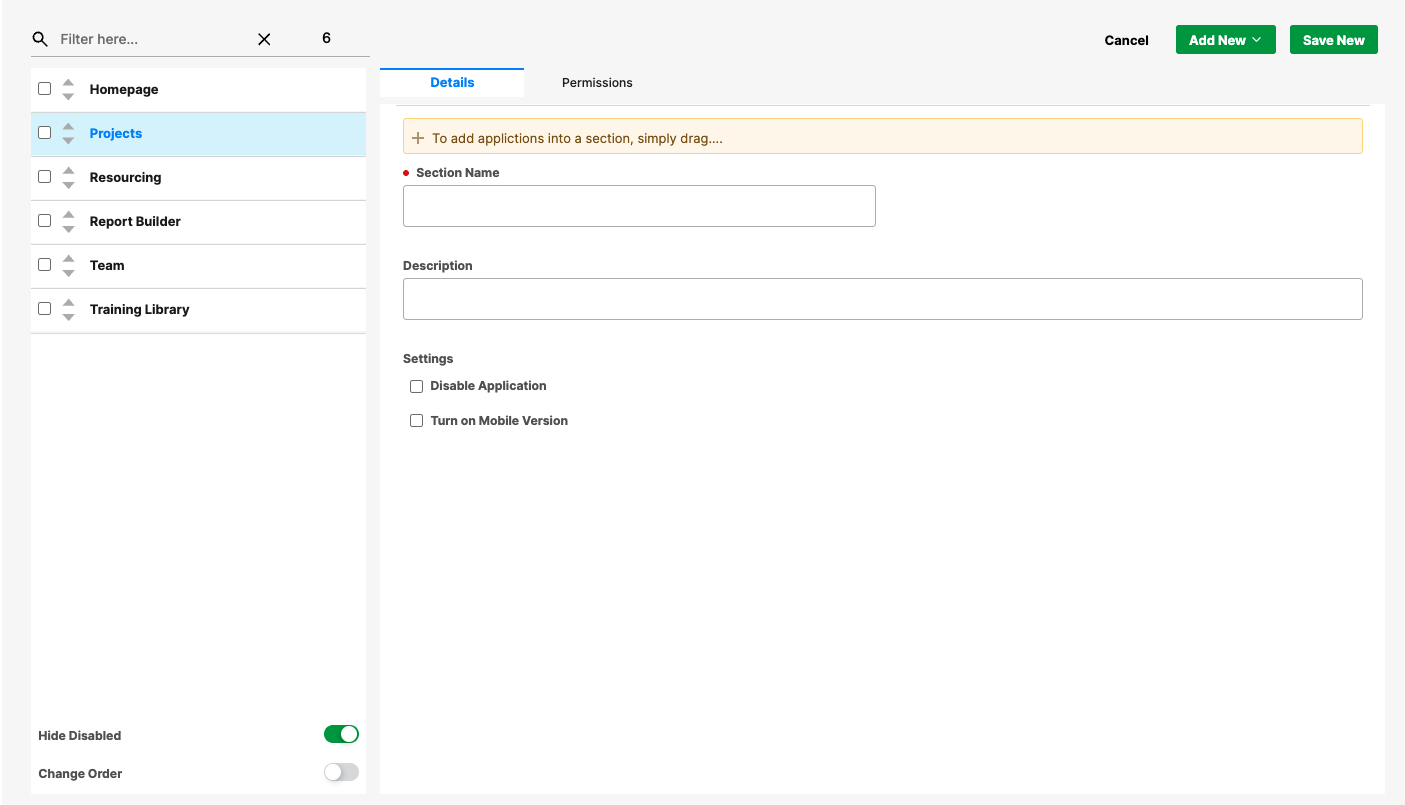Select the Resourcing list item
1405x805 pixels.
point(198,177)
